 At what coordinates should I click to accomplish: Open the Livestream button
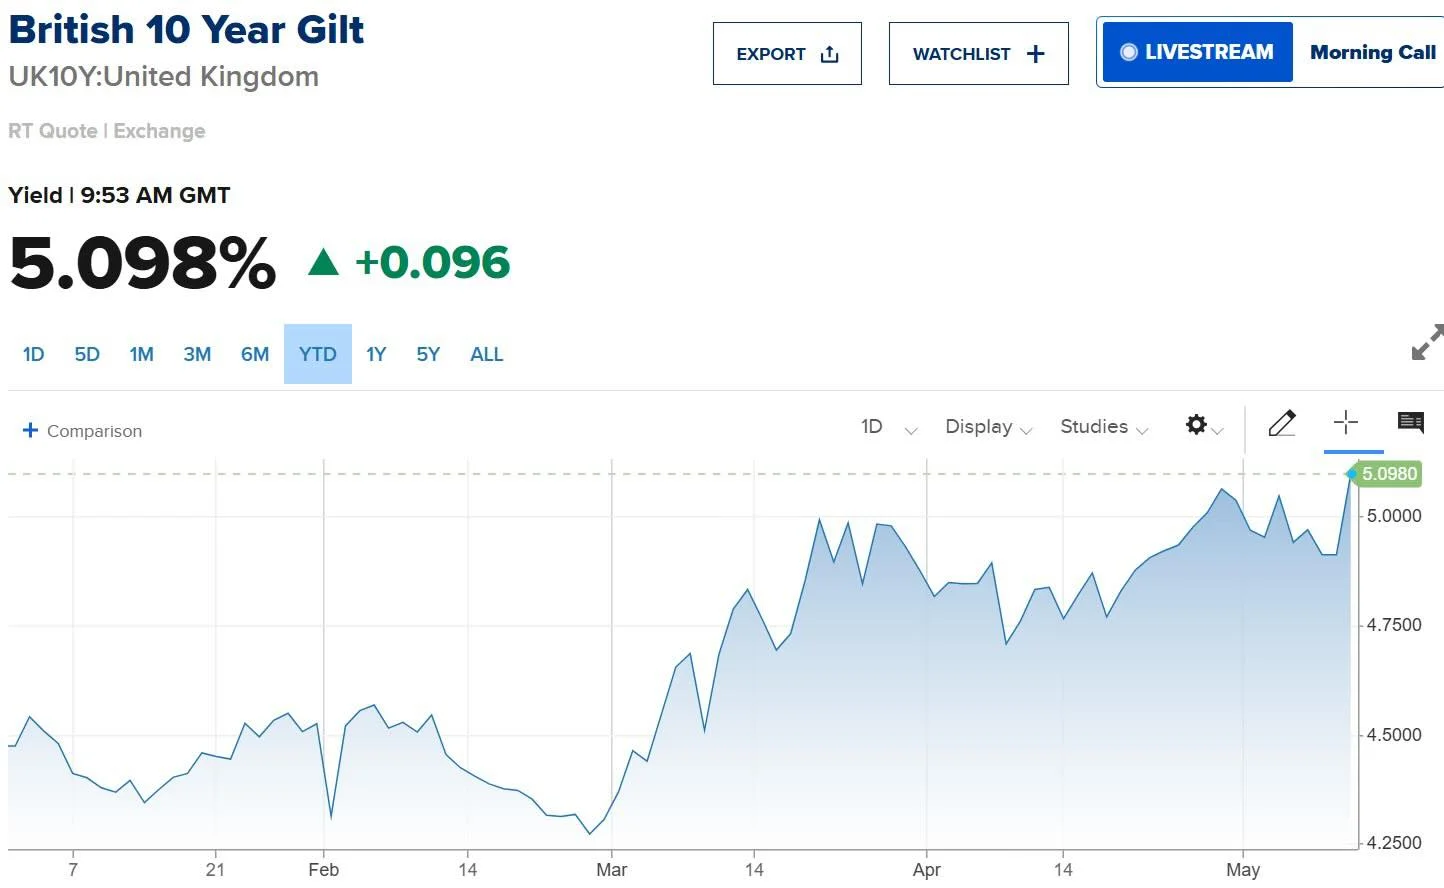click(1197, 52)
